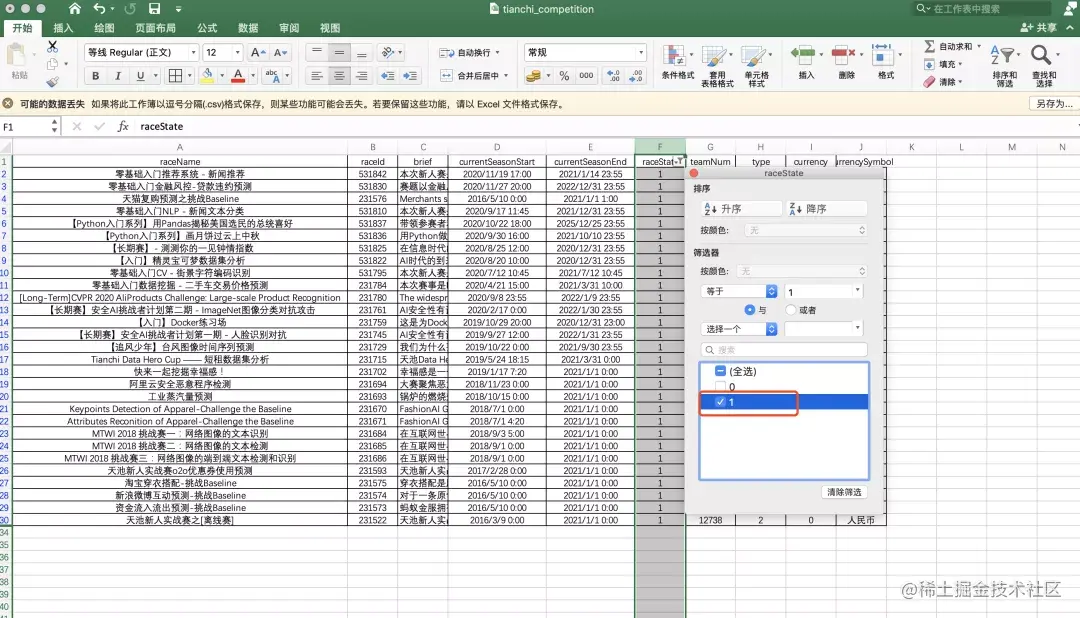Toggle bold formatting

pos(96,76)
